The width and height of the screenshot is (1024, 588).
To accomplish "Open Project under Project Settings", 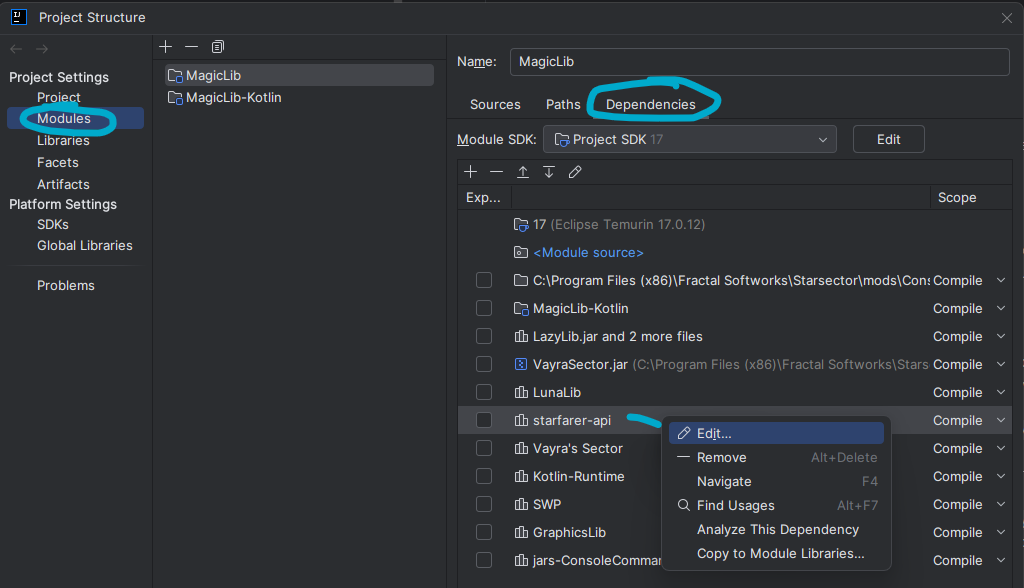I will [59, 97].
